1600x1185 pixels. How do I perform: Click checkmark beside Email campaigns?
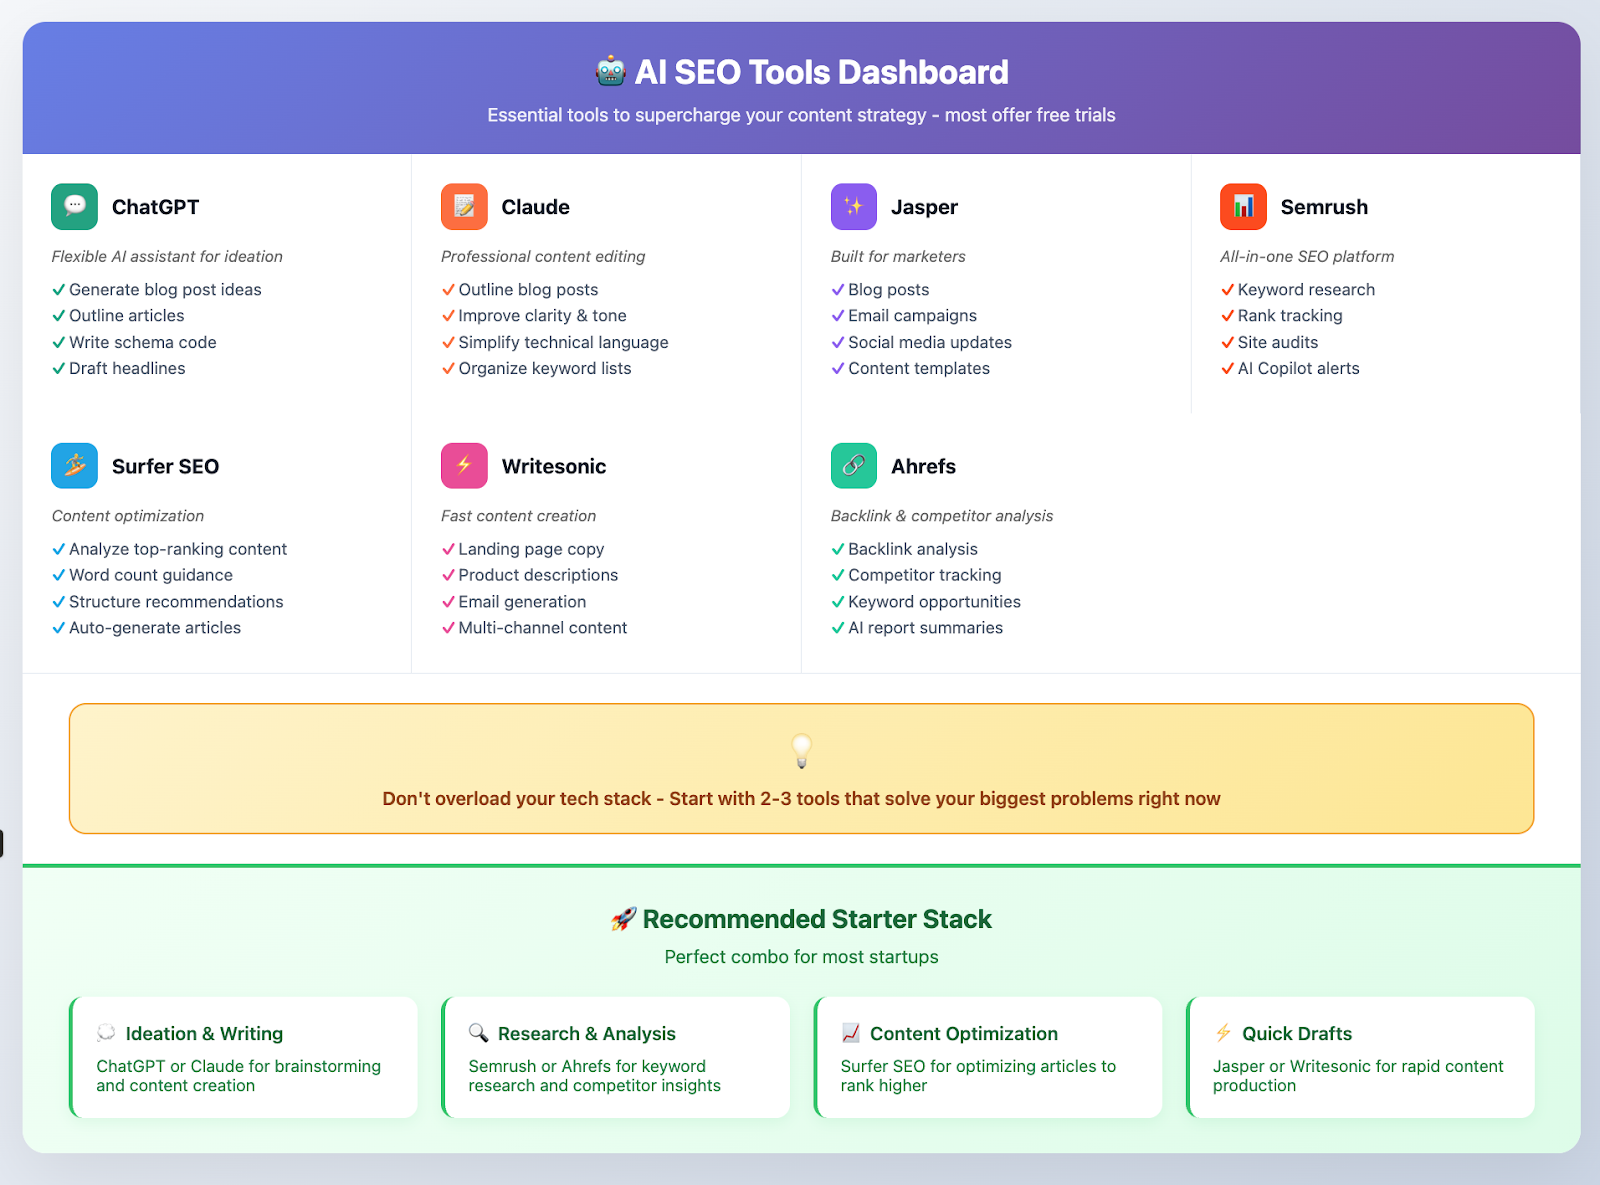pos(838,316)
